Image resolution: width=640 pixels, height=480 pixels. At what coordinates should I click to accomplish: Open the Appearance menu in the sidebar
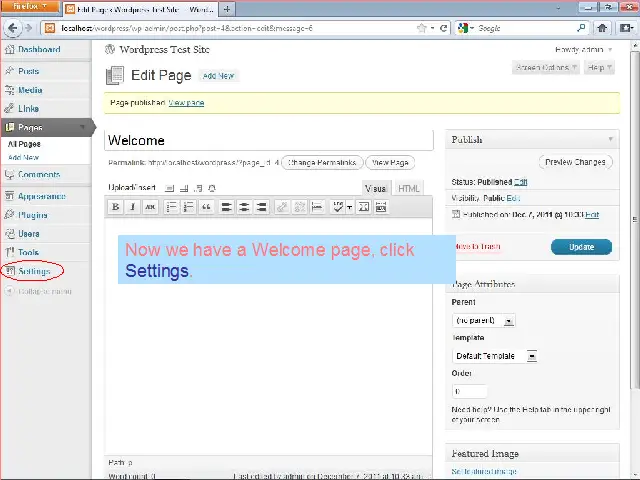[x=41, y=196]
